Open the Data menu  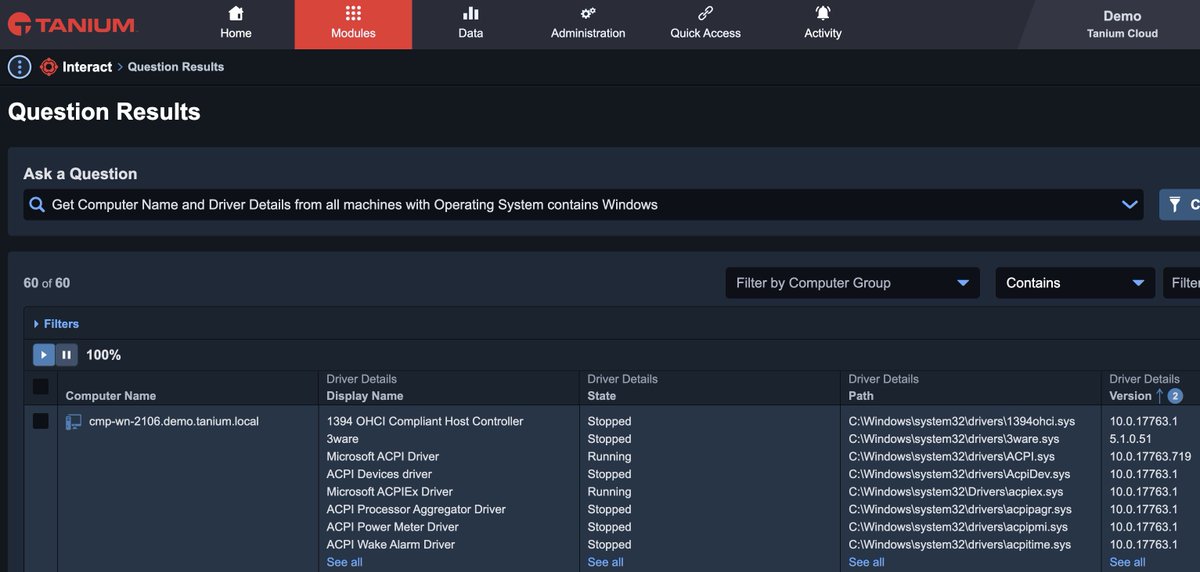[x=471, y=24]
